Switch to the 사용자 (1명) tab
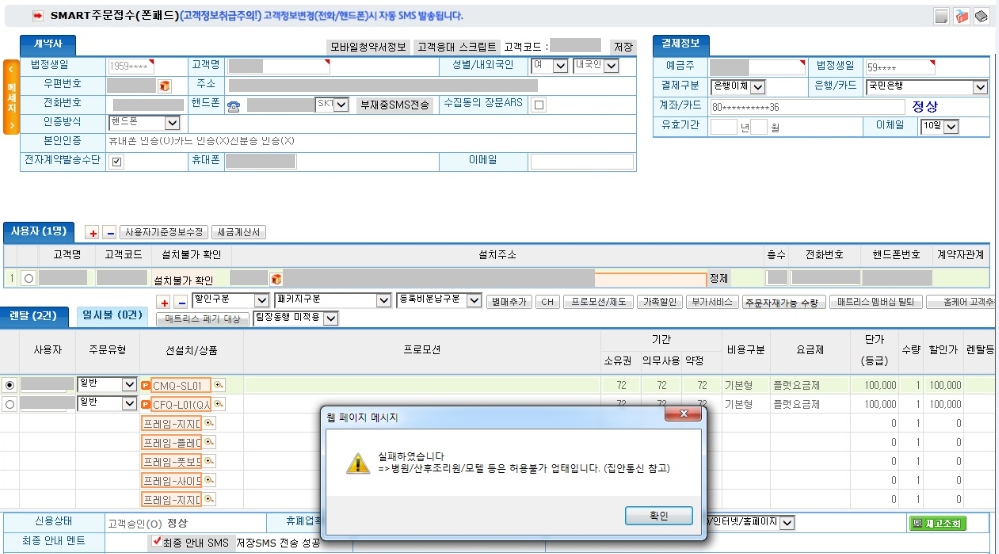 [x=38, y=232]
